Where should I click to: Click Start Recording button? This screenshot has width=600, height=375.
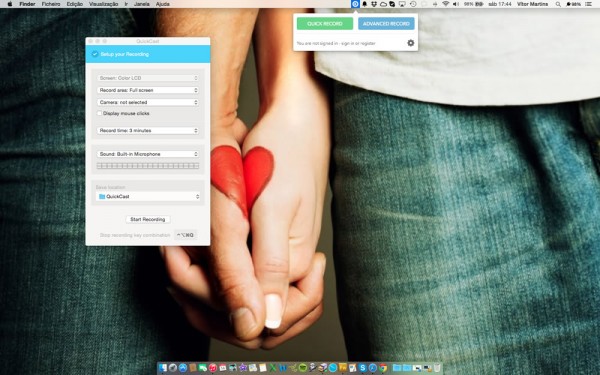pos(148,219)
